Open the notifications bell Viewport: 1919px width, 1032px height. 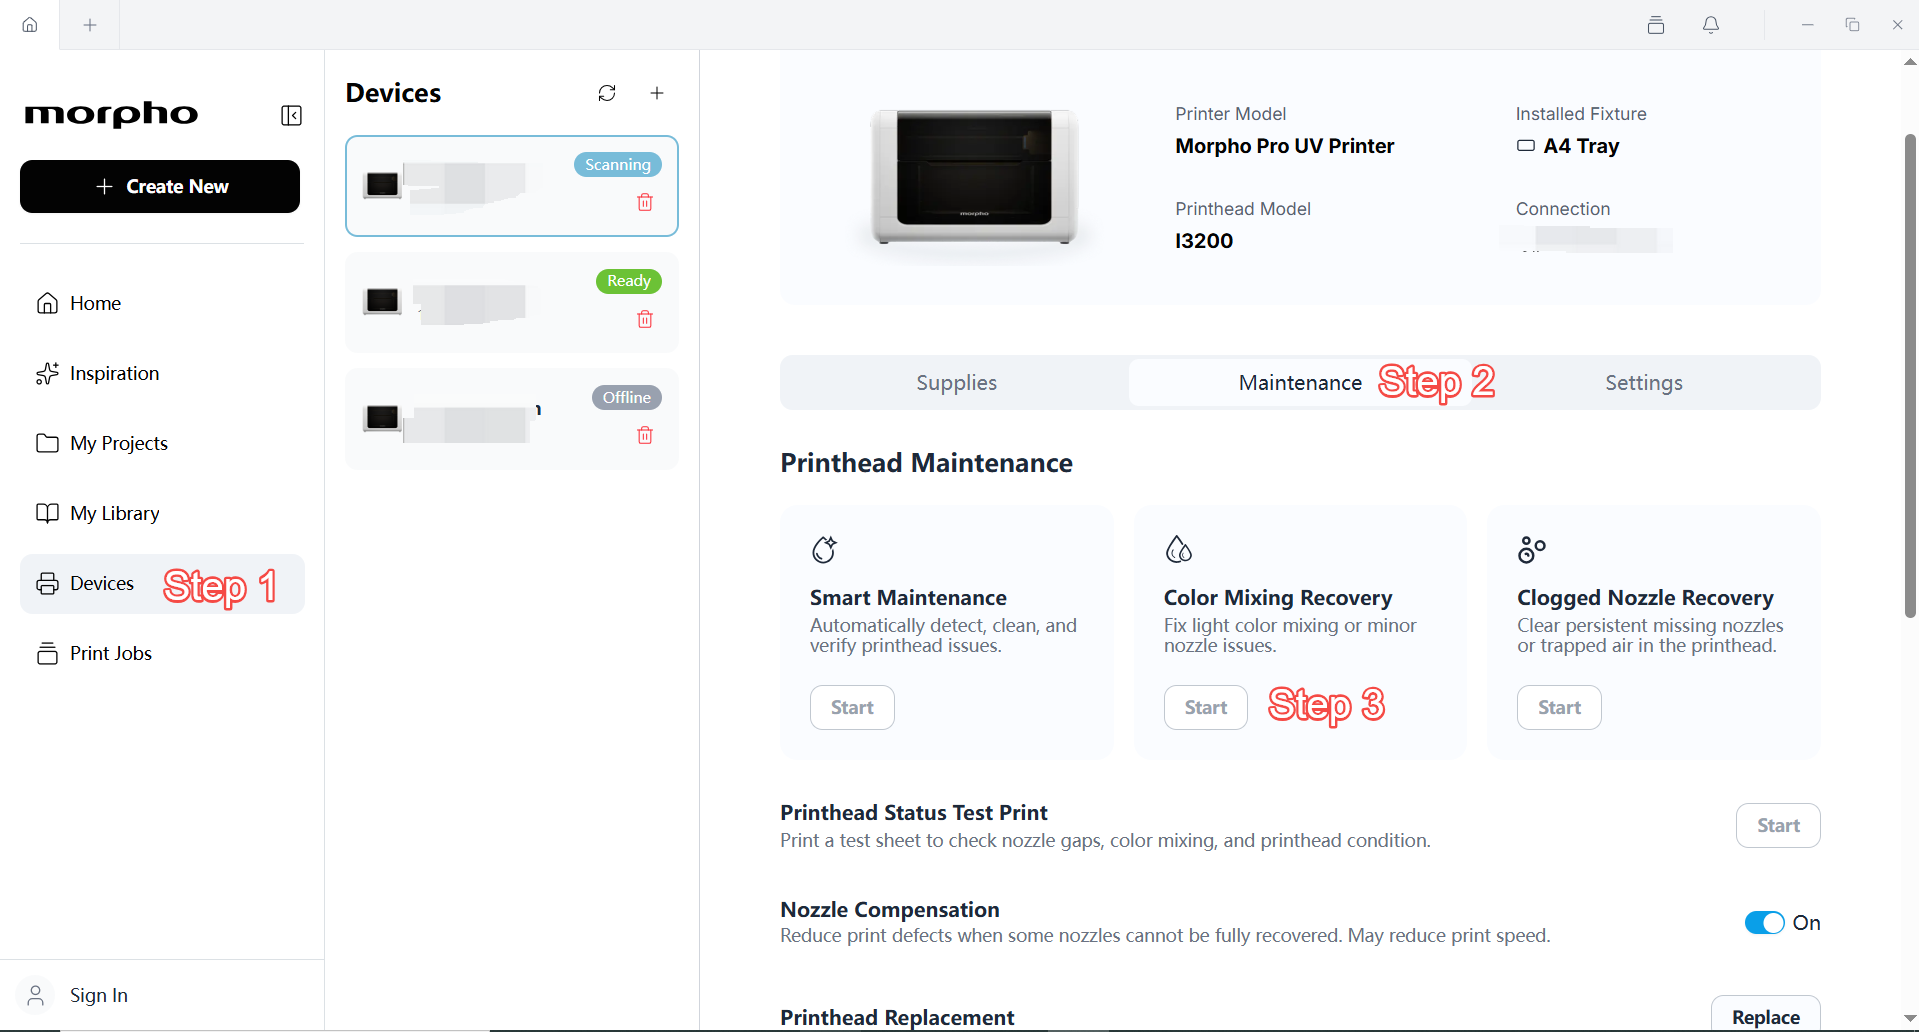tap(1711, 25)
